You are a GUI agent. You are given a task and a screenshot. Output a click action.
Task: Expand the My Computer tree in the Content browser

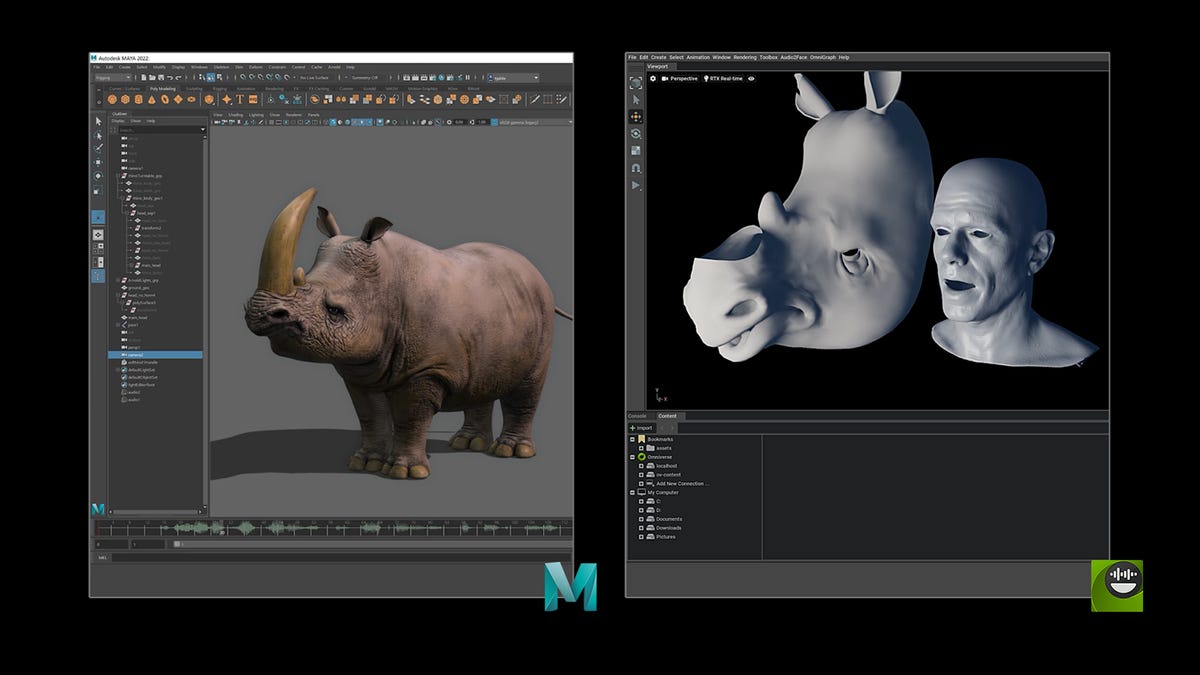[632, 492]
